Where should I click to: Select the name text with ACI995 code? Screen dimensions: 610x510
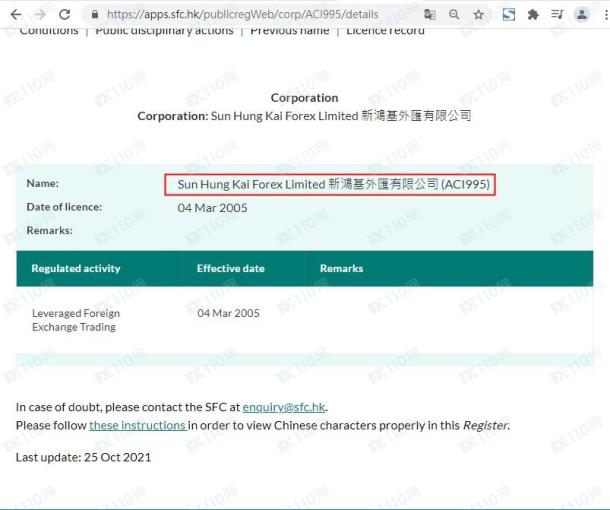[x=333, y=184]
